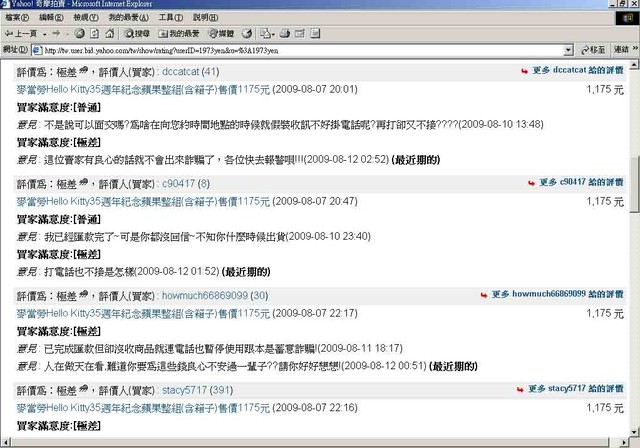
Task: Print the page with Print icon
Action: (x=285, y=34)
